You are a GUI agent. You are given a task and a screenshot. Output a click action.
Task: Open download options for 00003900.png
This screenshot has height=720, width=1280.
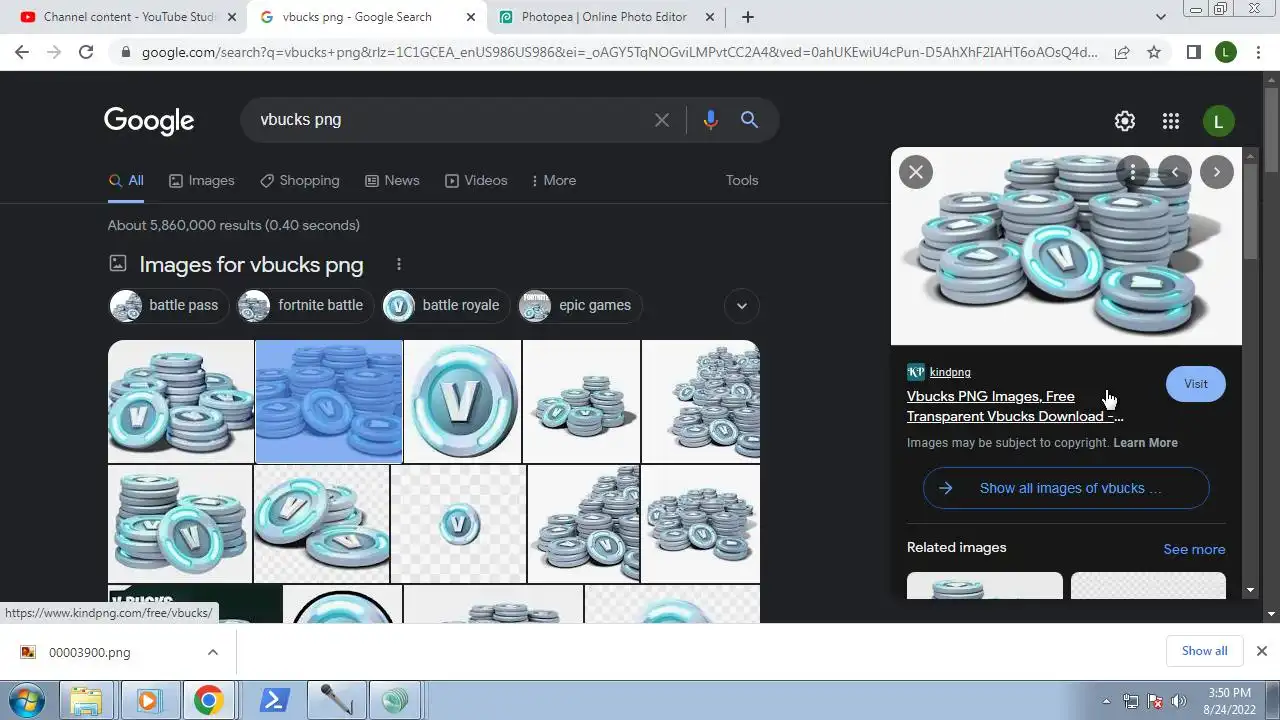point(213,652)
